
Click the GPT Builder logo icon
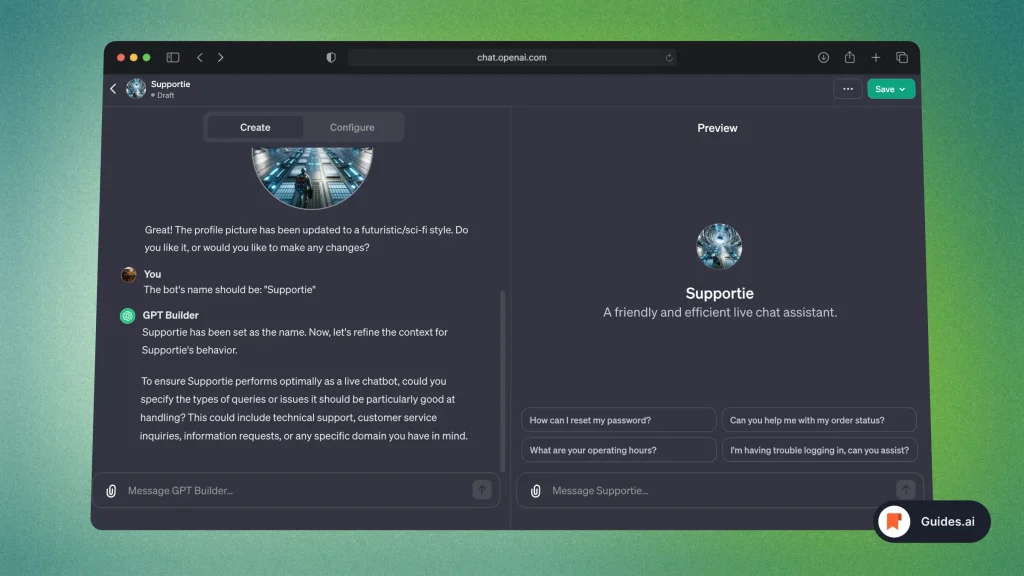coord(127,316)
